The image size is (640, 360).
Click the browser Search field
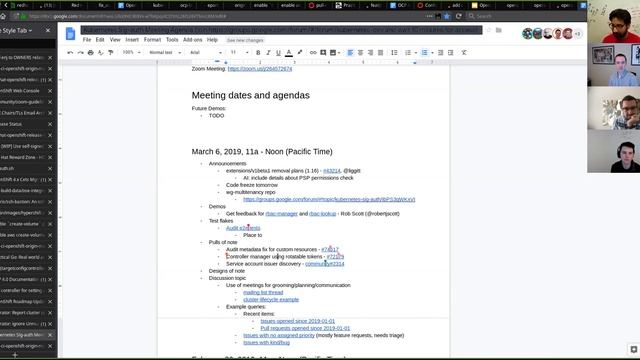click(x=527, y=16)
